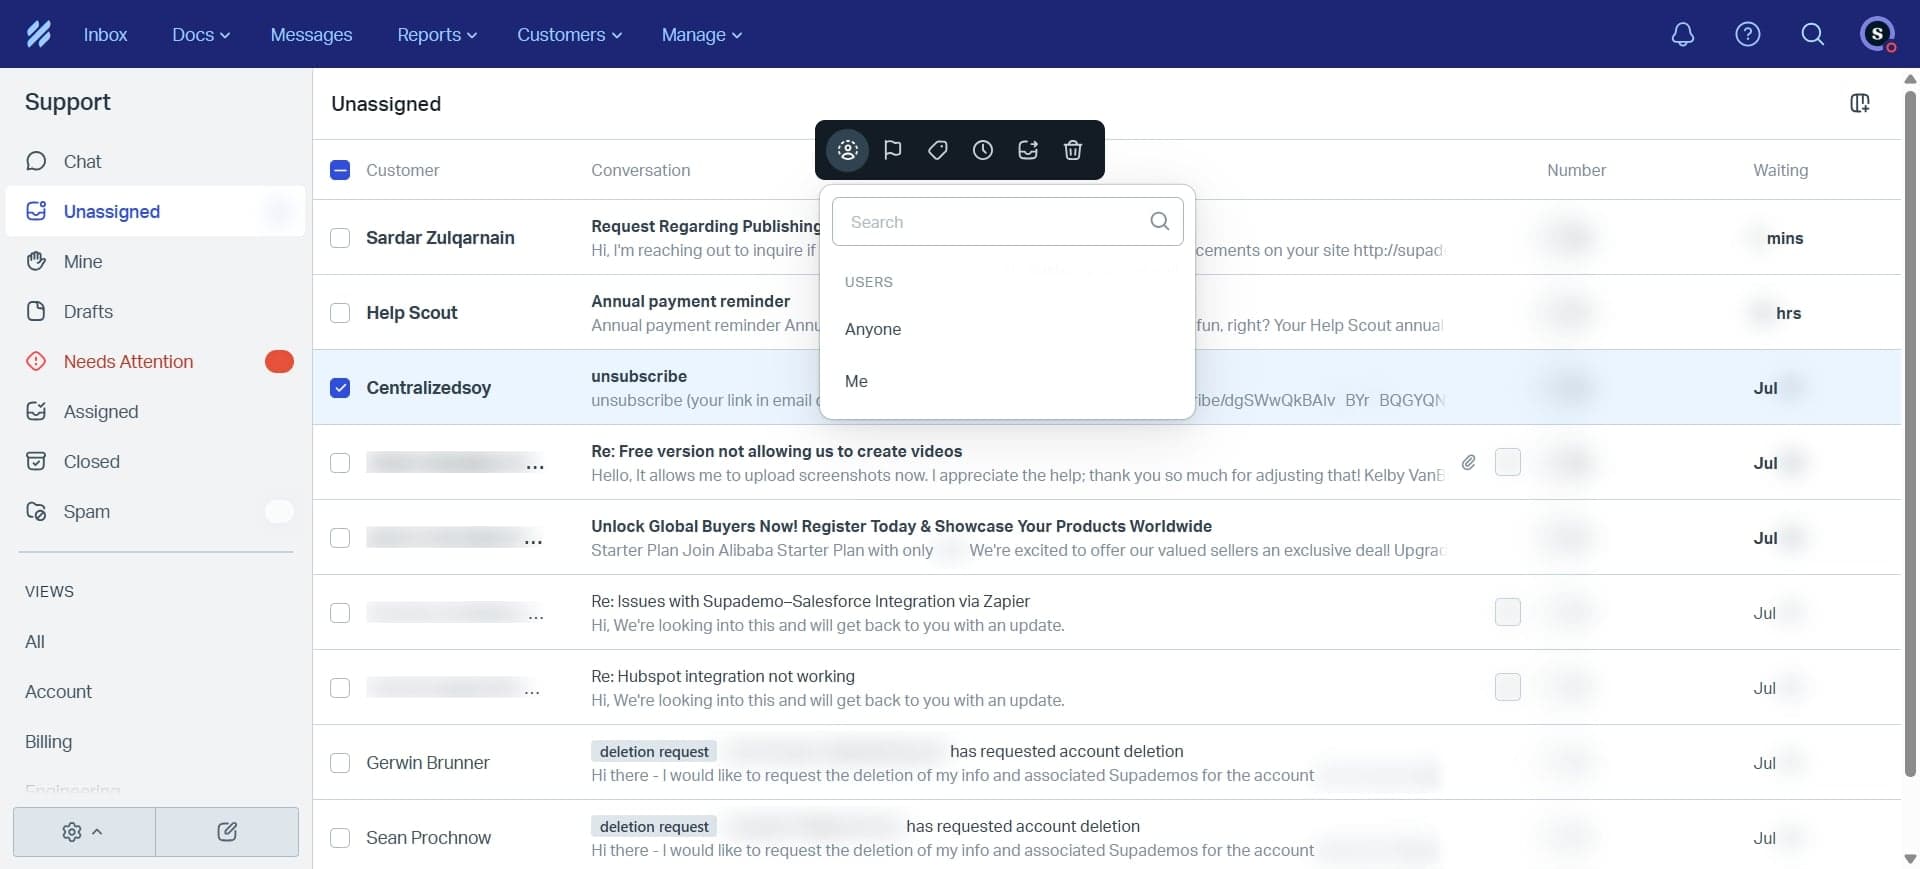The image size is (1920, 869).
Task: Uncheck the Centralizedsoy conversation checkbox
Action: point(340,388)
